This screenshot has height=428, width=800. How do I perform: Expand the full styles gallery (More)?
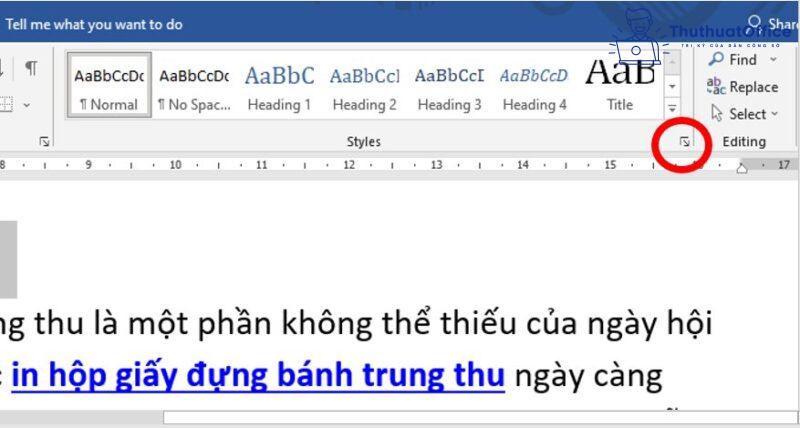(672, 108)
